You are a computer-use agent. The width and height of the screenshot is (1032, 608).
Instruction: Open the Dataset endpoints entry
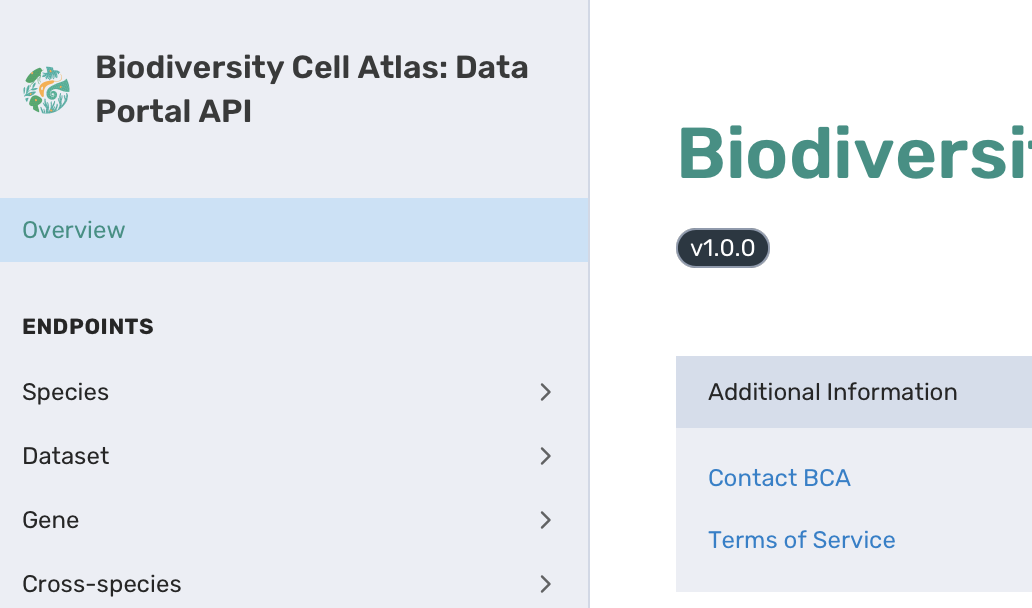pos(66,456)
